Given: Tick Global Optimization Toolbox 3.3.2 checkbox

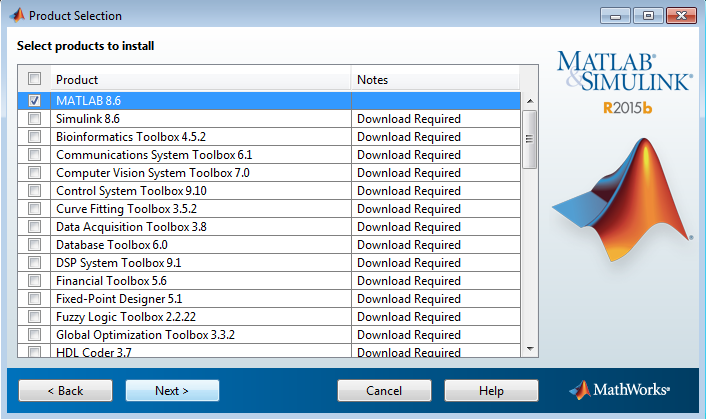Looking at the screenshot, I should point(34,334).
